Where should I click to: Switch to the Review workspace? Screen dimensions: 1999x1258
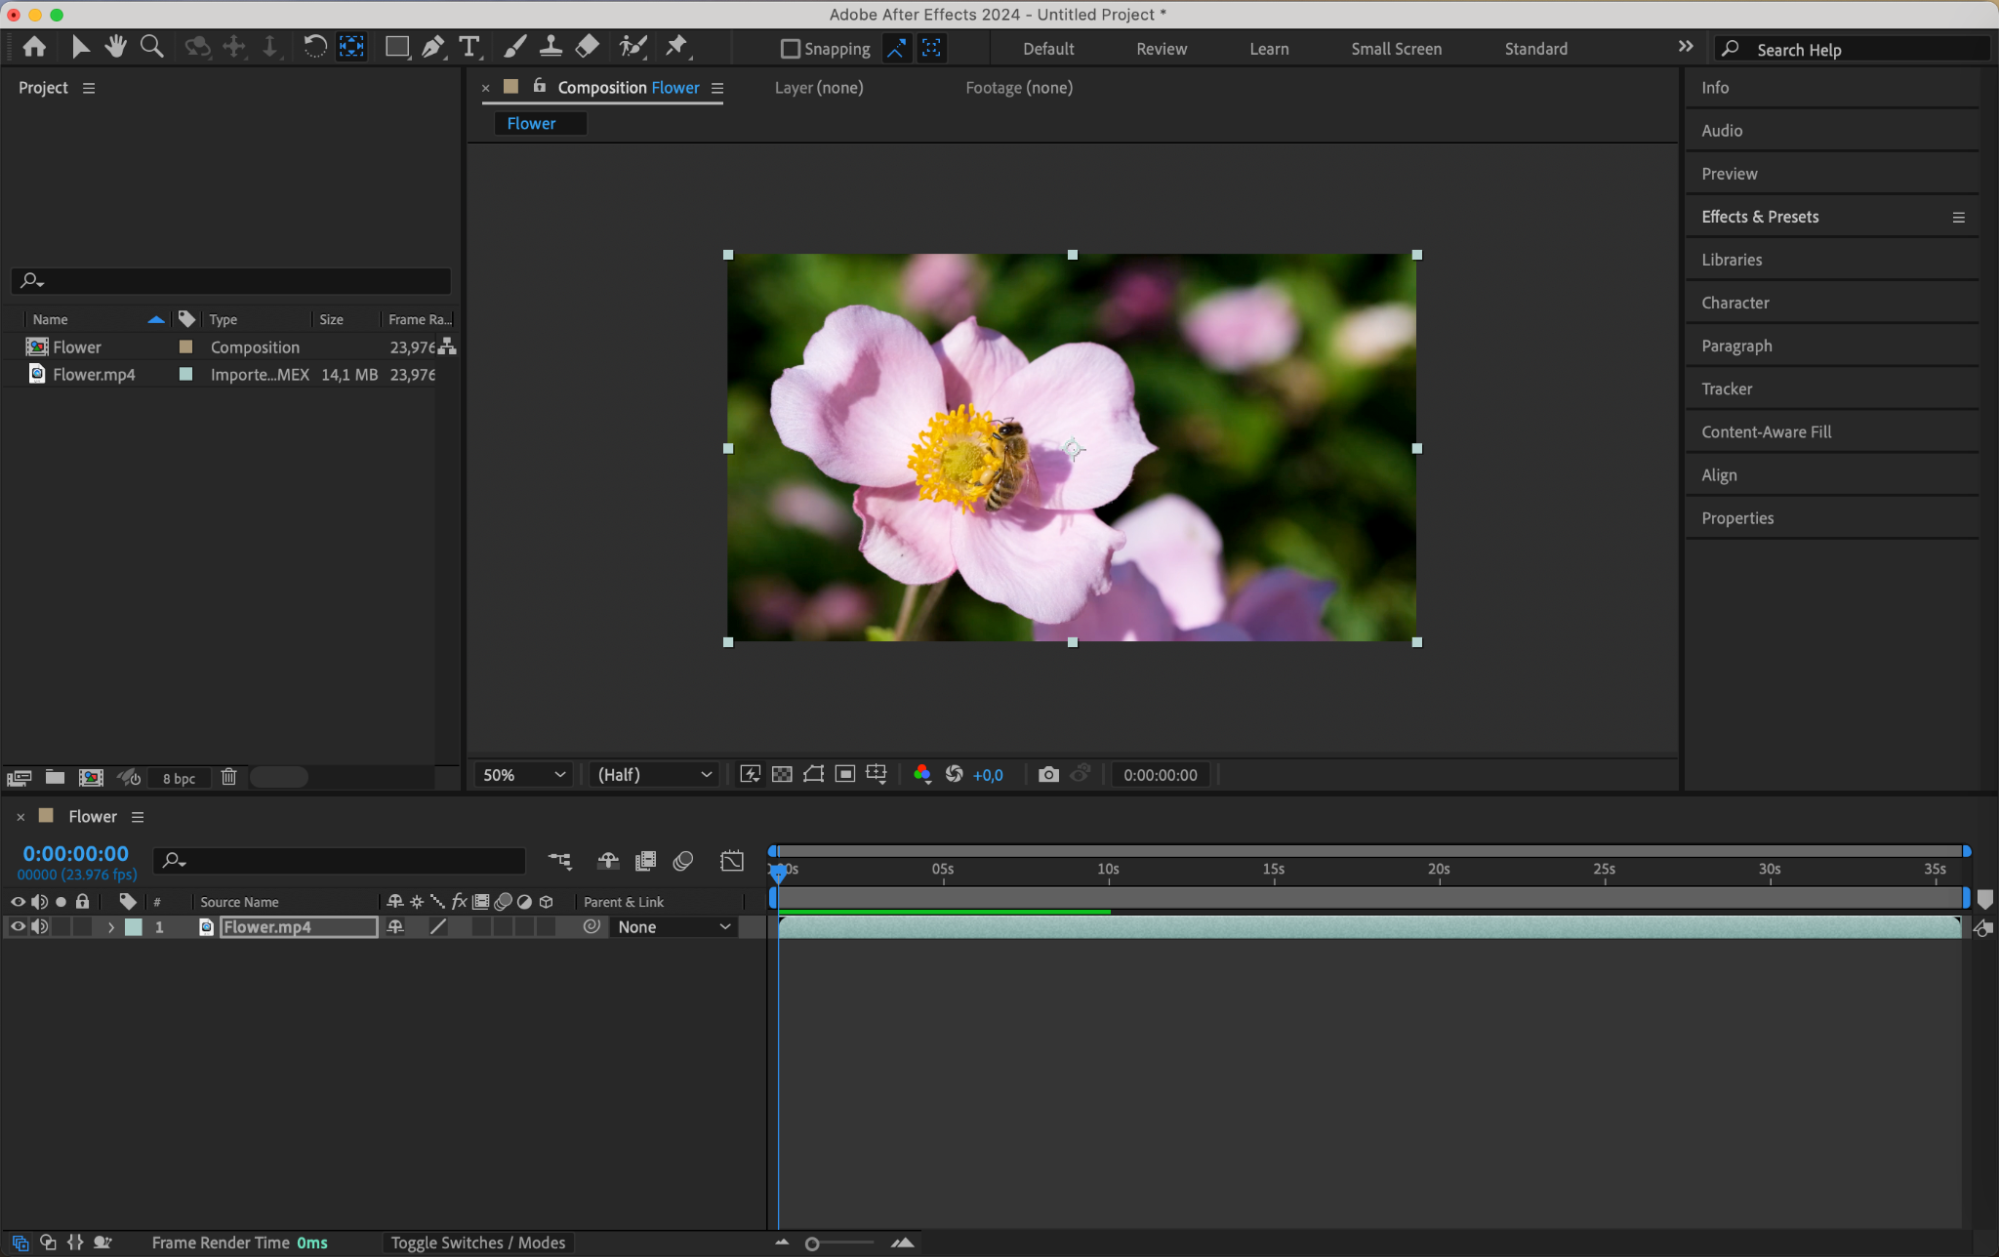coord(1161,48)
